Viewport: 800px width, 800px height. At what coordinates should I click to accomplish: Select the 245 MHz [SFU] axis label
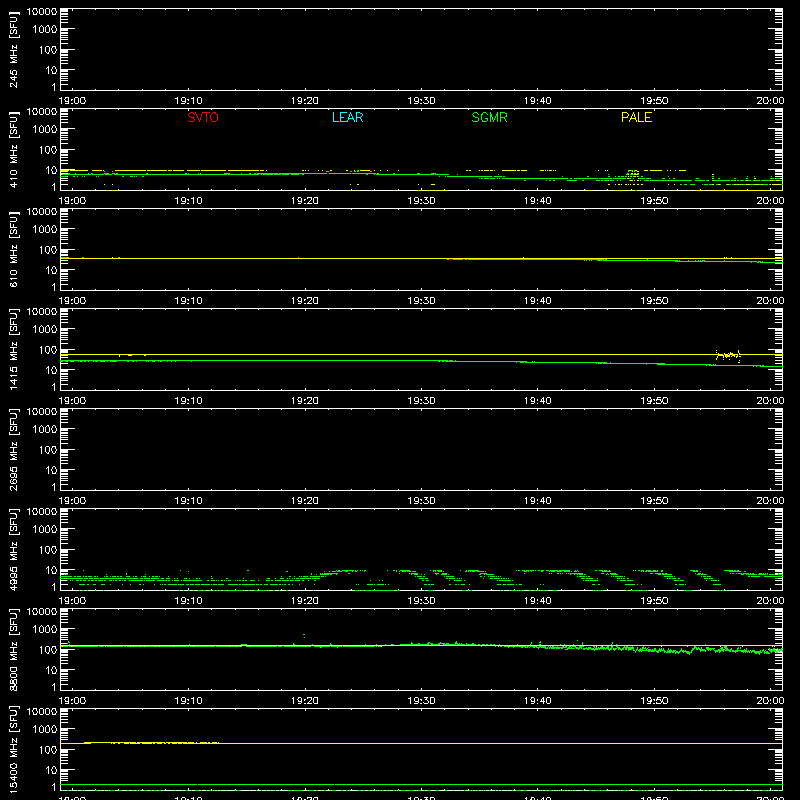coord(13,49)
